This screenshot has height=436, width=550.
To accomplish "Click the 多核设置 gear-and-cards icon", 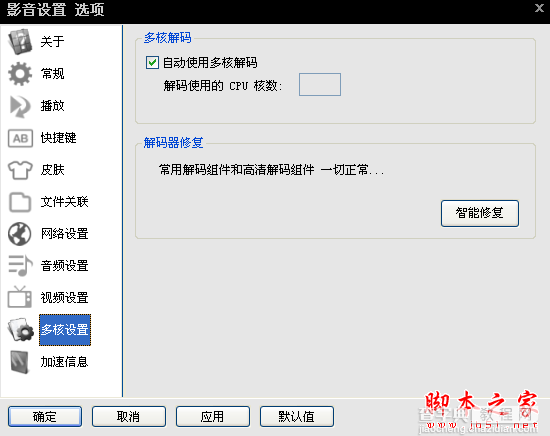I will pos(21,330).
